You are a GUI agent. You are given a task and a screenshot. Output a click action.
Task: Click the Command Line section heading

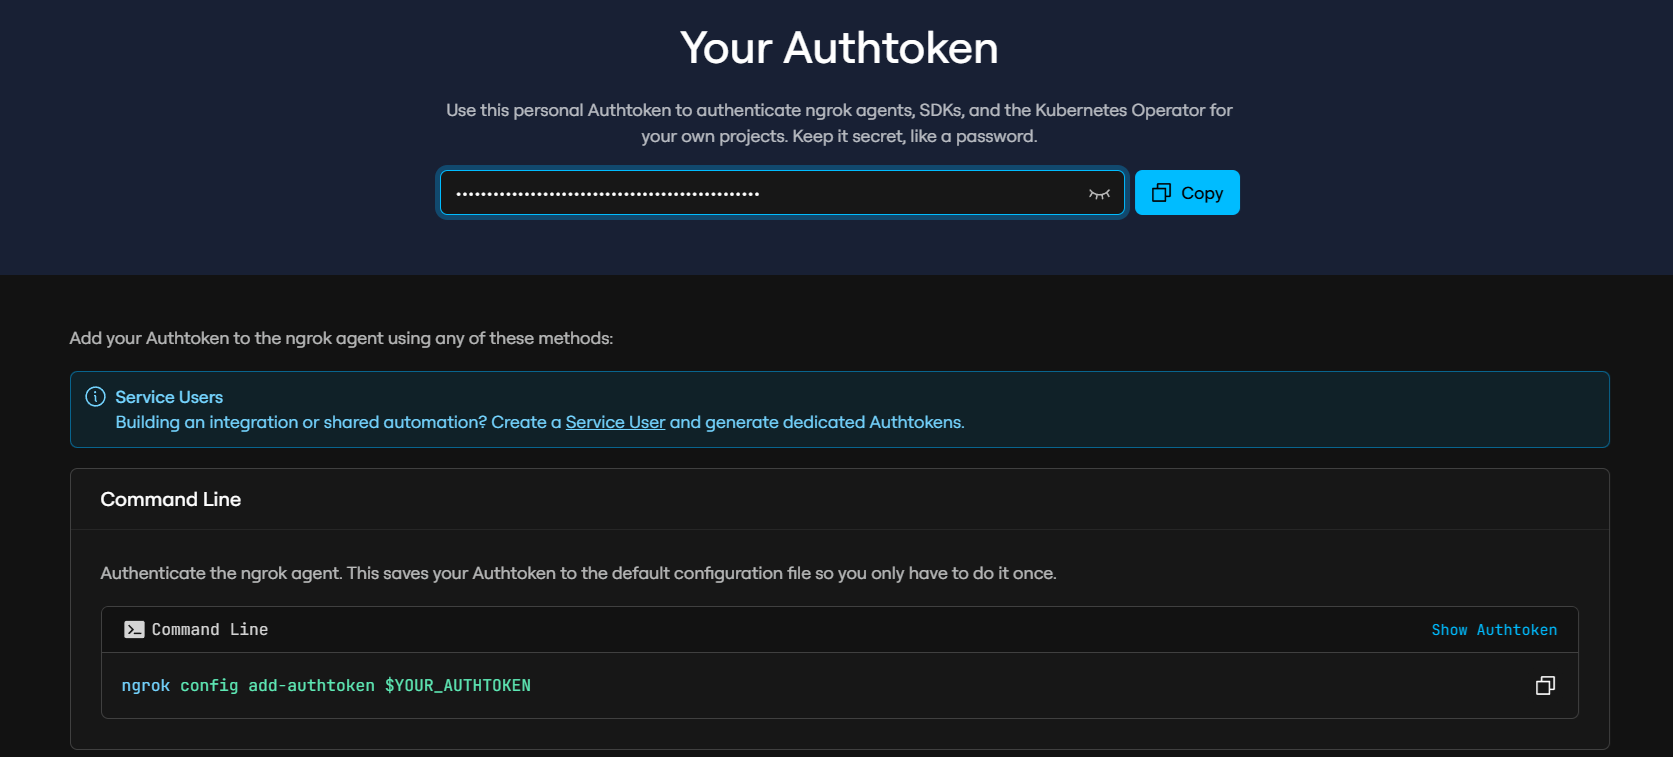[171, 499]
